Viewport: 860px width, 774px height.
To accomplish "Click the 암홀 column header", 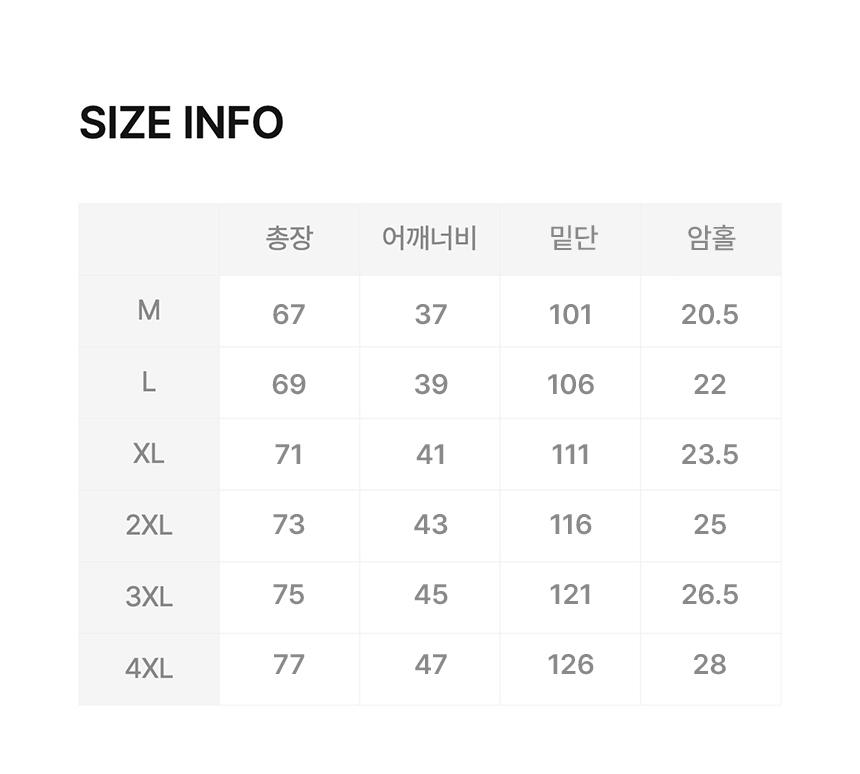I will point(710,239).
